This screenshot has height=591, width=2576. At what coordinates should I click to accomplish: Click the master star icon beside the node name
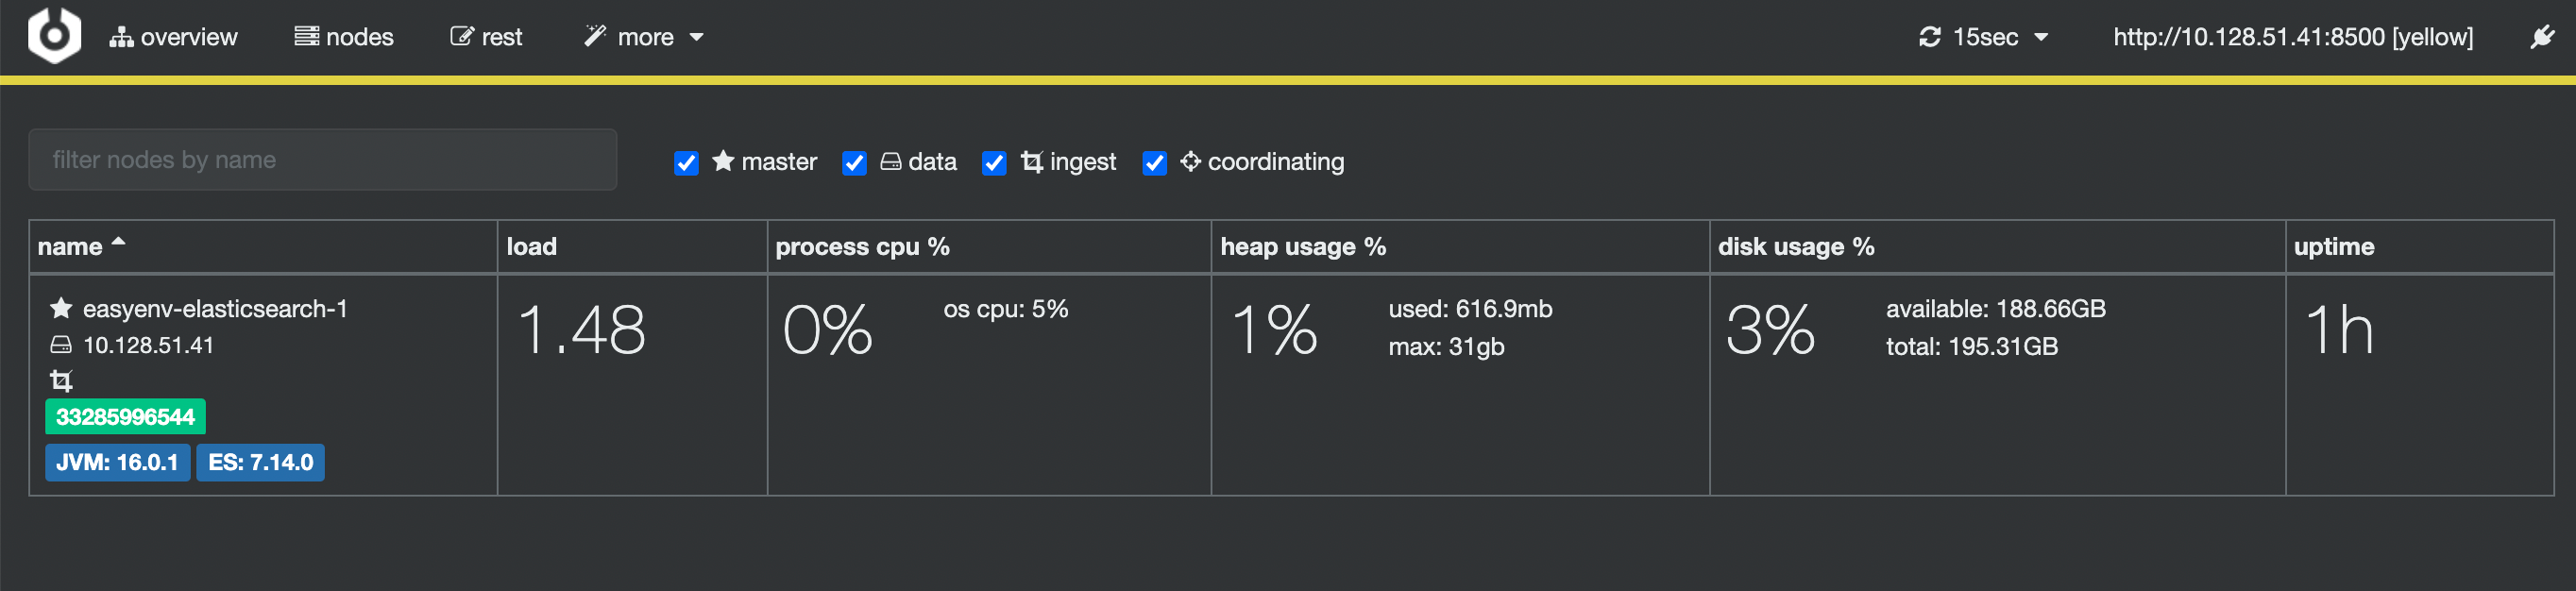(x=61, y=308)
